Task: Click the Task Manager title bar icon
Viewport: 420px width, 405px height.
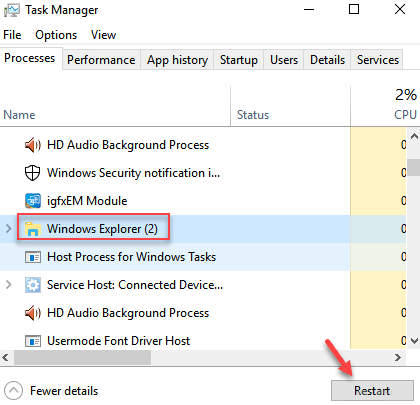Action: click(12, 10)
